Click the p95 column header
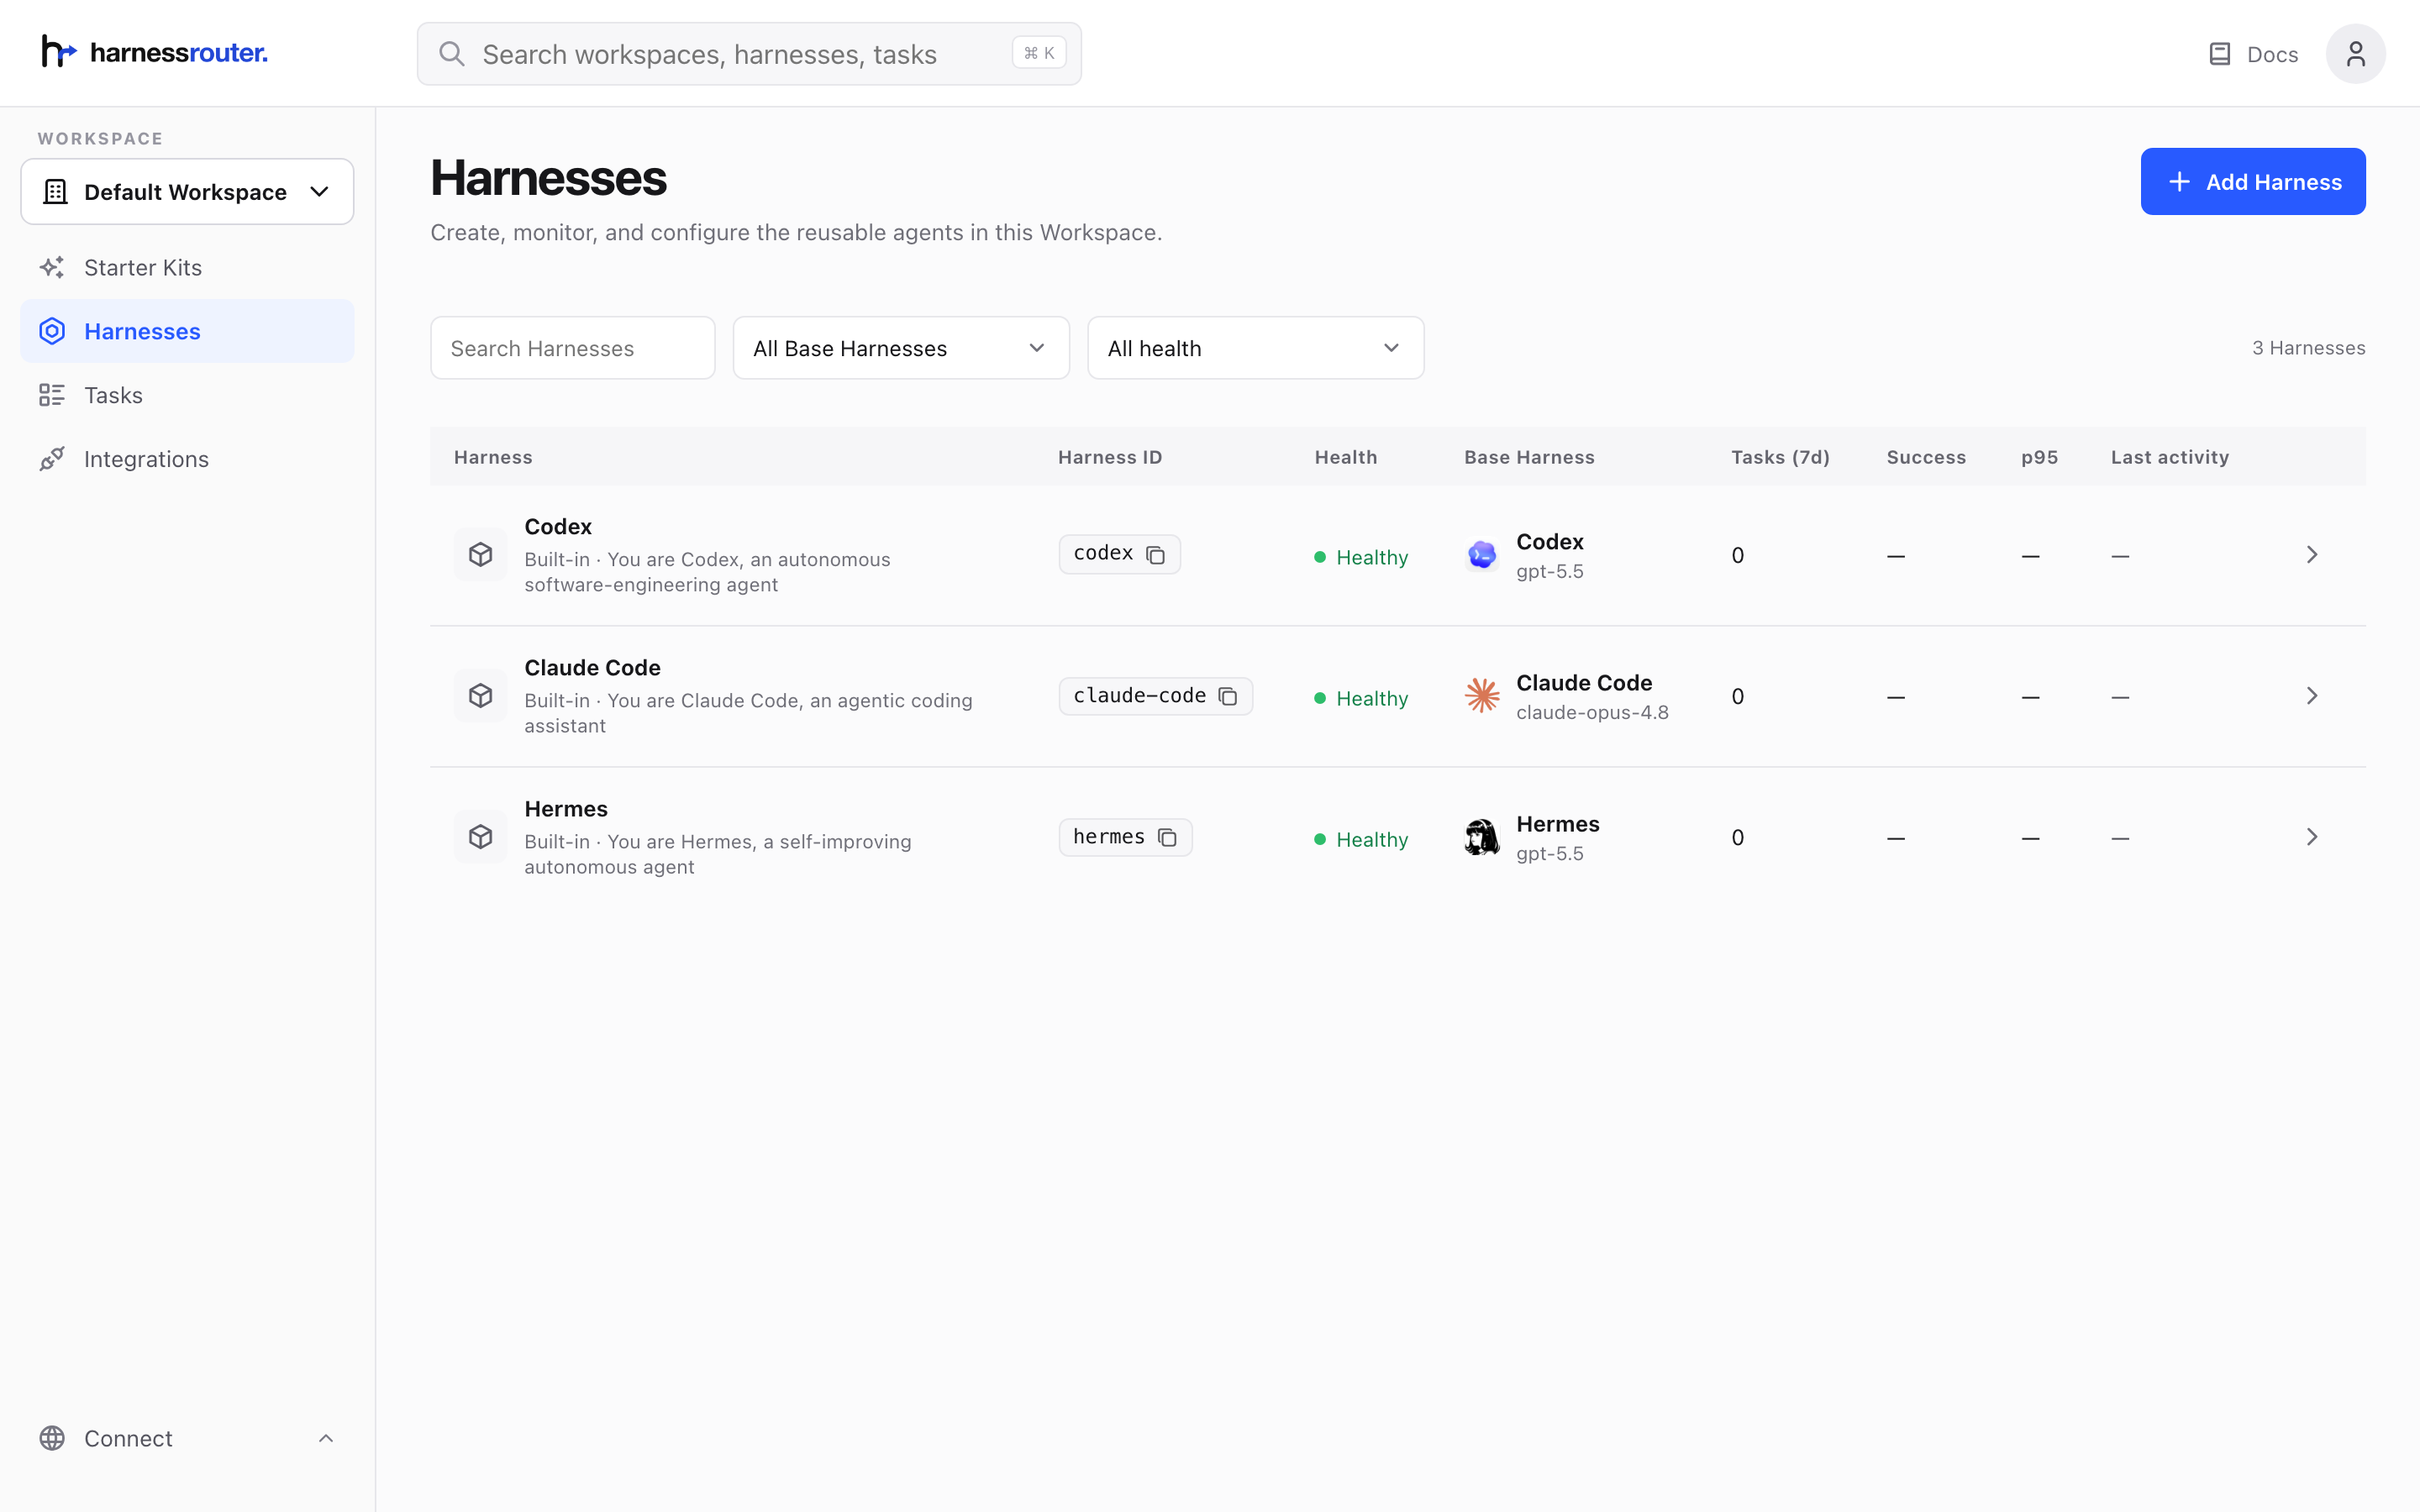This screenshot has height=1512, width=2420. (x=2040, y=457)
